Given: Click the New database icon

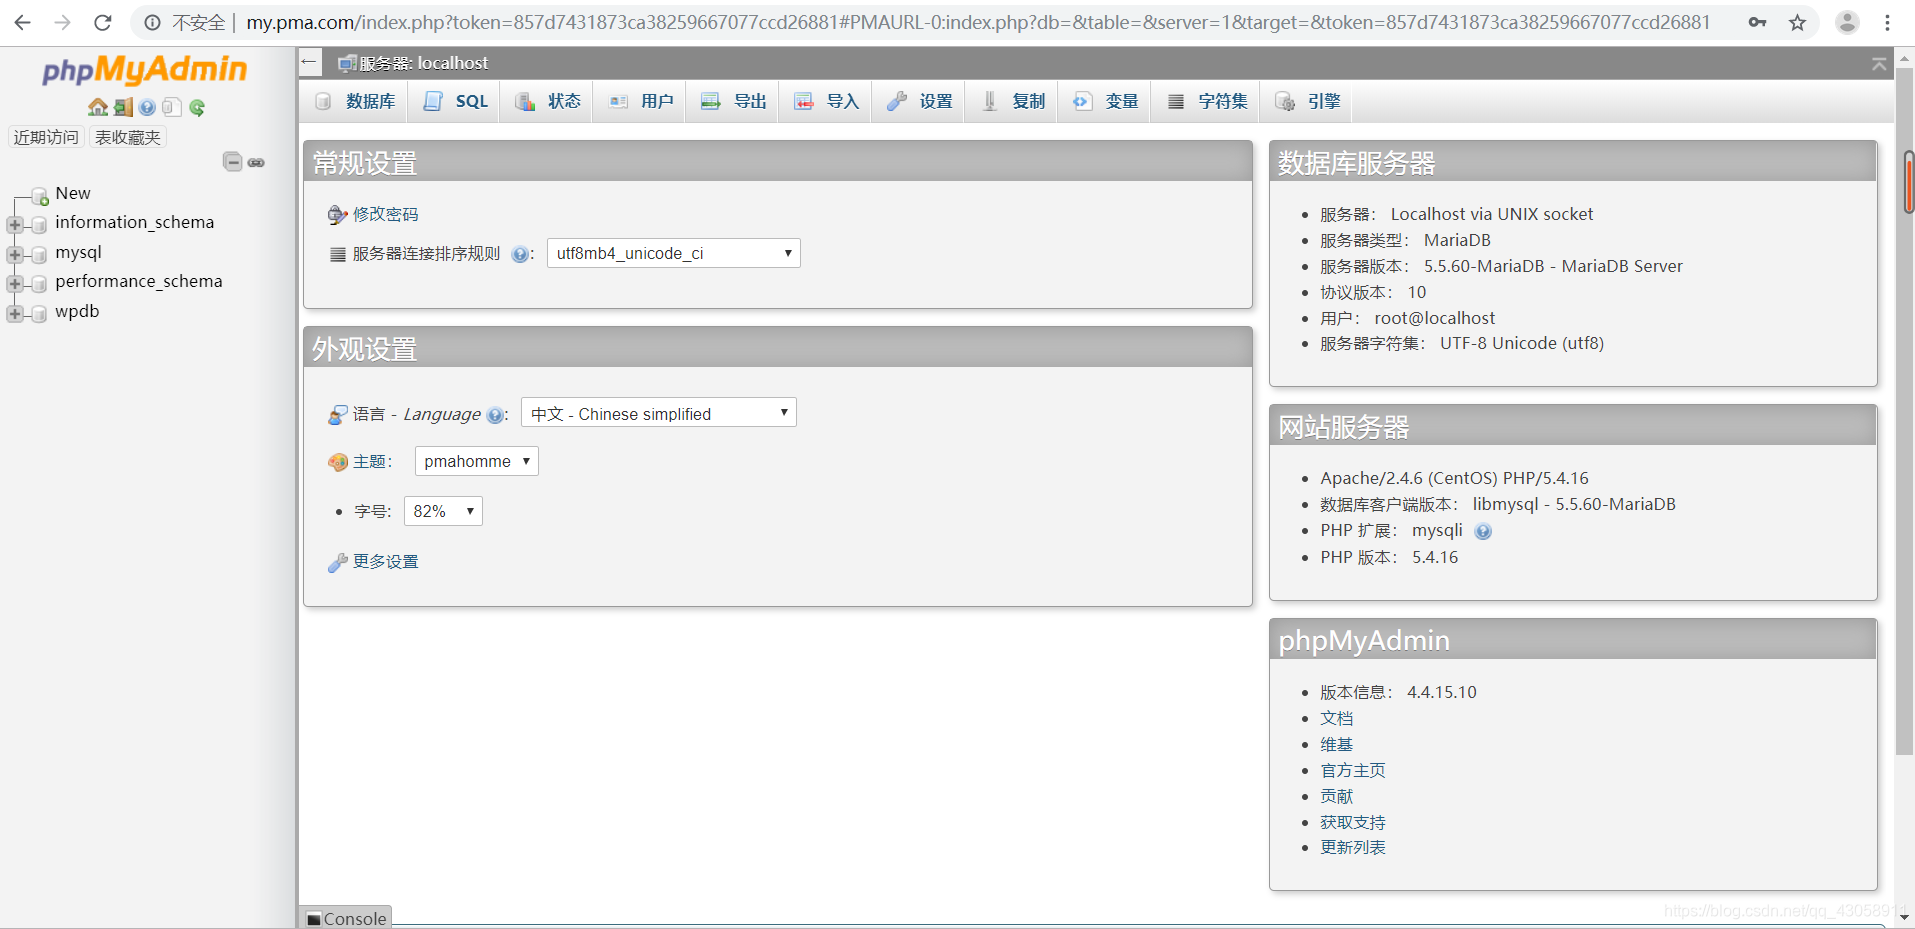Looking at the screenshot, I should [x=39, y=195].
